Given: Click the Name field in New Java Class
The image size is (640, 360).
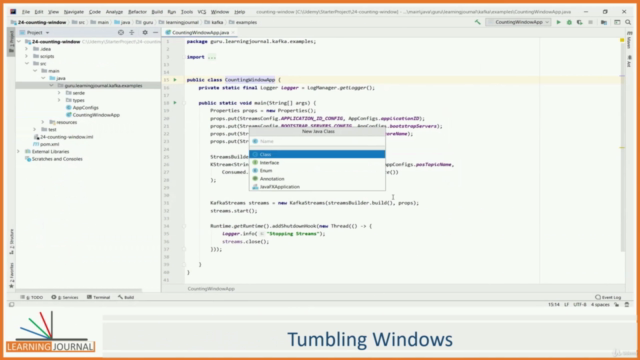Looking at the screenshot, I should (317, 141).
